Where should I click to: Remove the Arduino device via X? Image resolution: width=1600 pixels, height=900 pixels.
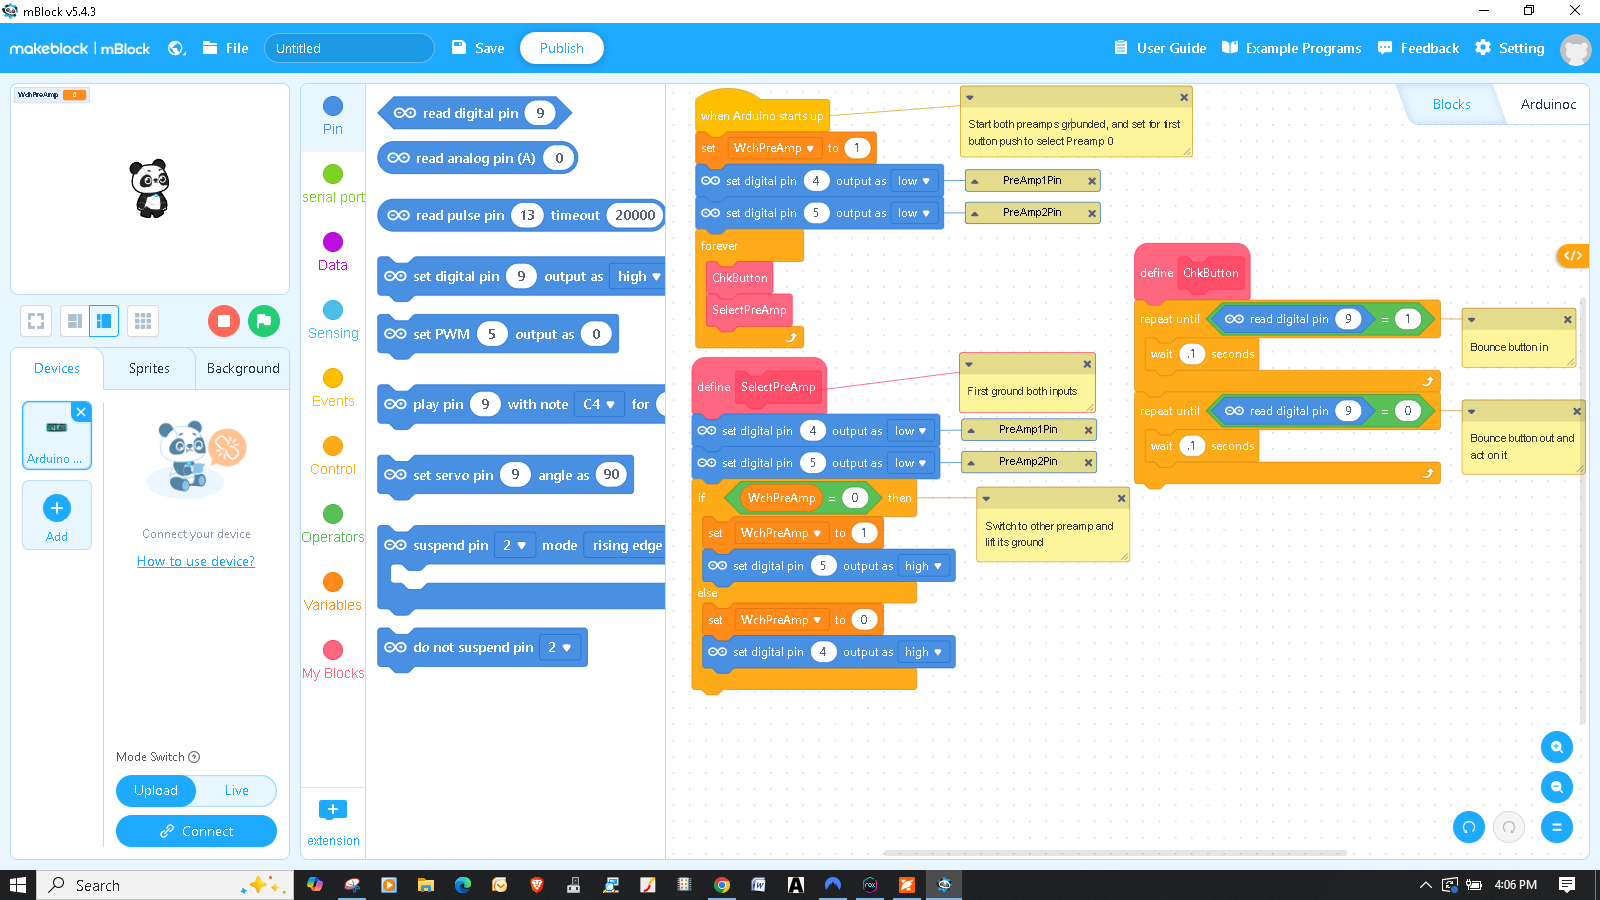point(82,412)
